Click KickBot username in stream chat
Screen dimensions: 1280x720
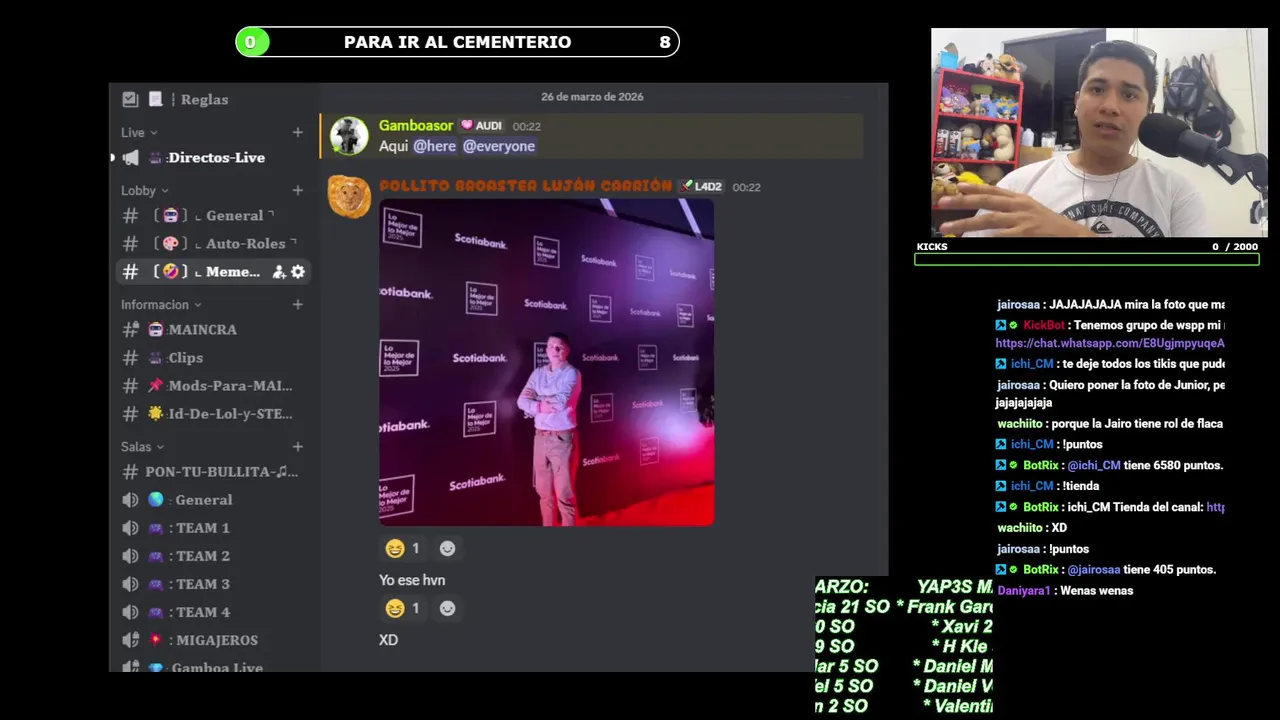point(1043,325)
